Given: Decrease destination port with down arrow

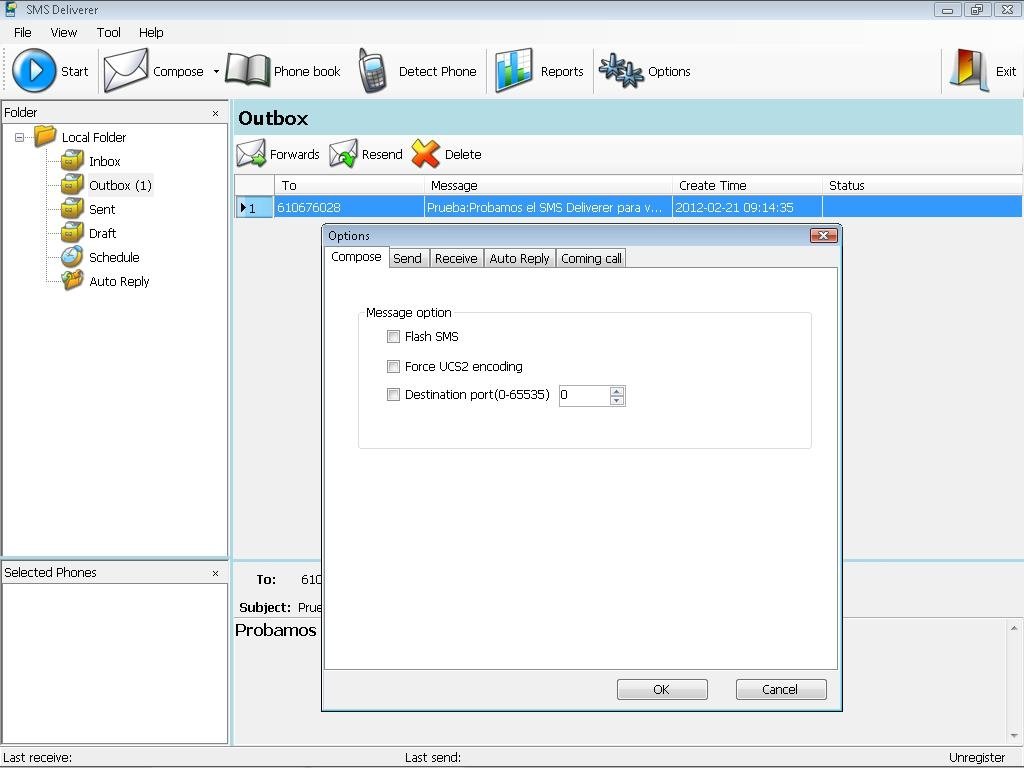Looking at the screenshot, I should click(616, 400).
